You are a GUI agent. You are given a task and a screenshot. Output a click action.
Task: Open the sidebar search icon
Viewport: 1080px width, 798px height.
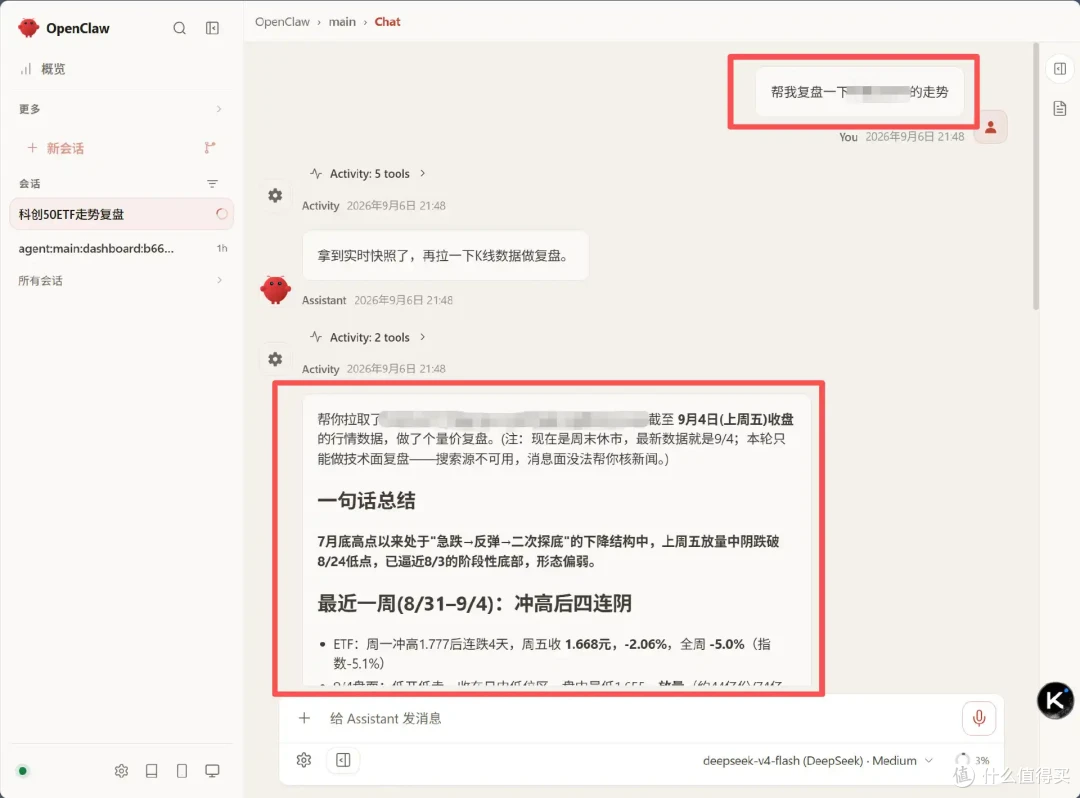click(180, 28)
